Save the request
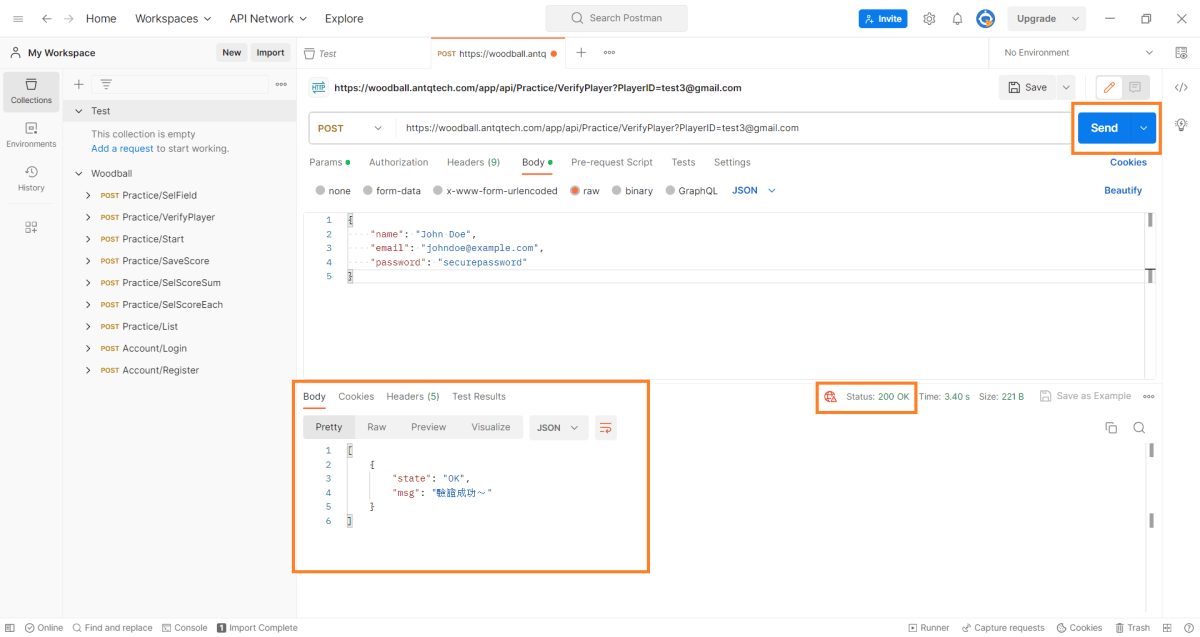 point(1028,87)
